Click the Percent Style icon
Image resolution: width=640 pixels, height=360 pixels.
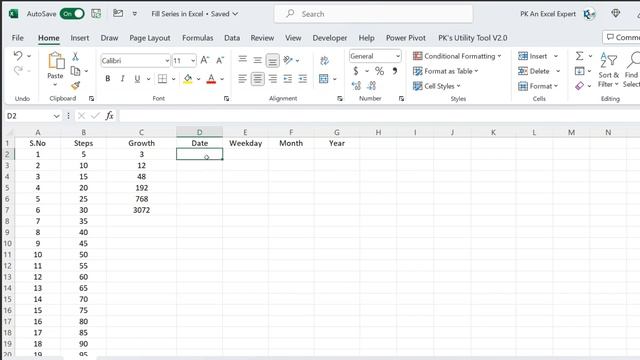pyautogui.click(x=380, y=71)
